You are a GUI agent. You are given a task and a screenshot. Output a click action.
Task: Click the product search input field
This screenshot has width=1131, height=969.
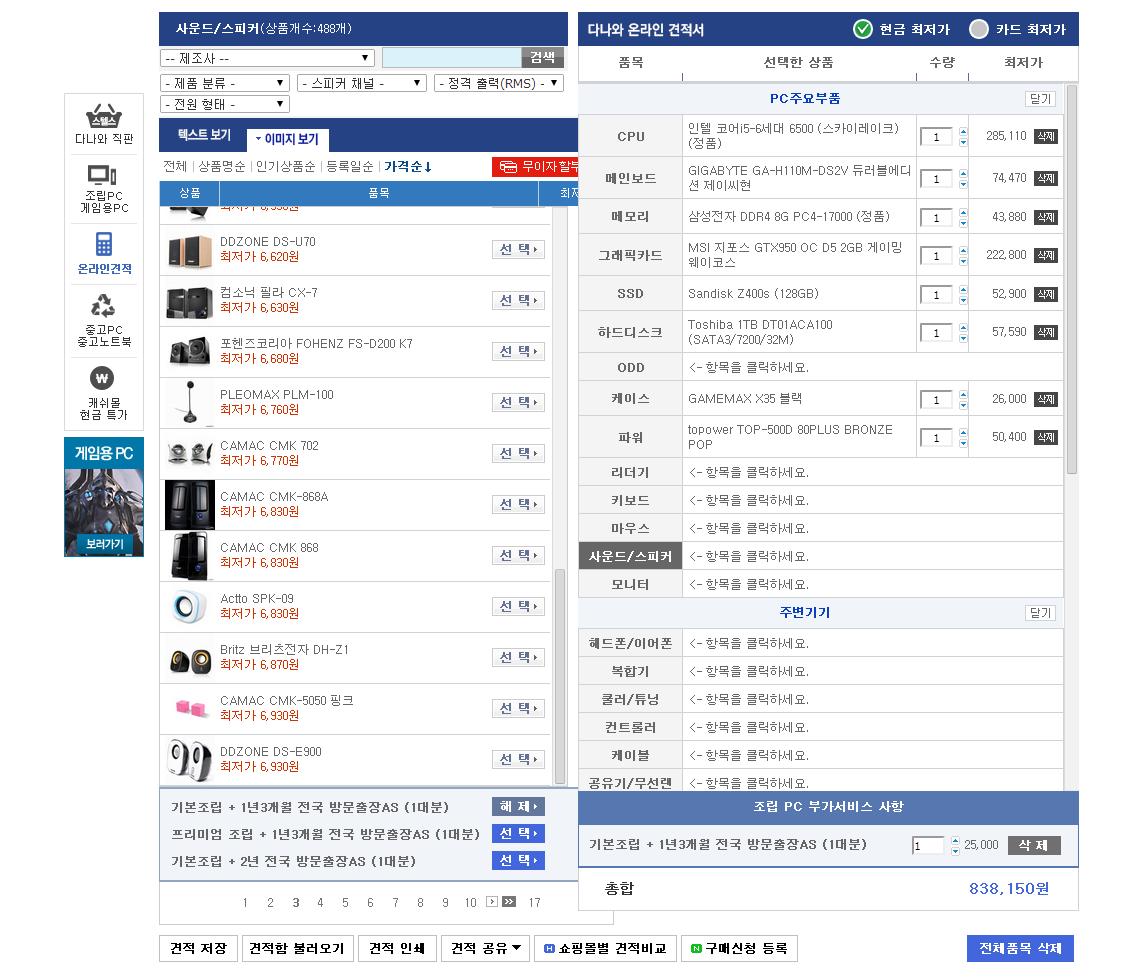(x=451, y=58)
